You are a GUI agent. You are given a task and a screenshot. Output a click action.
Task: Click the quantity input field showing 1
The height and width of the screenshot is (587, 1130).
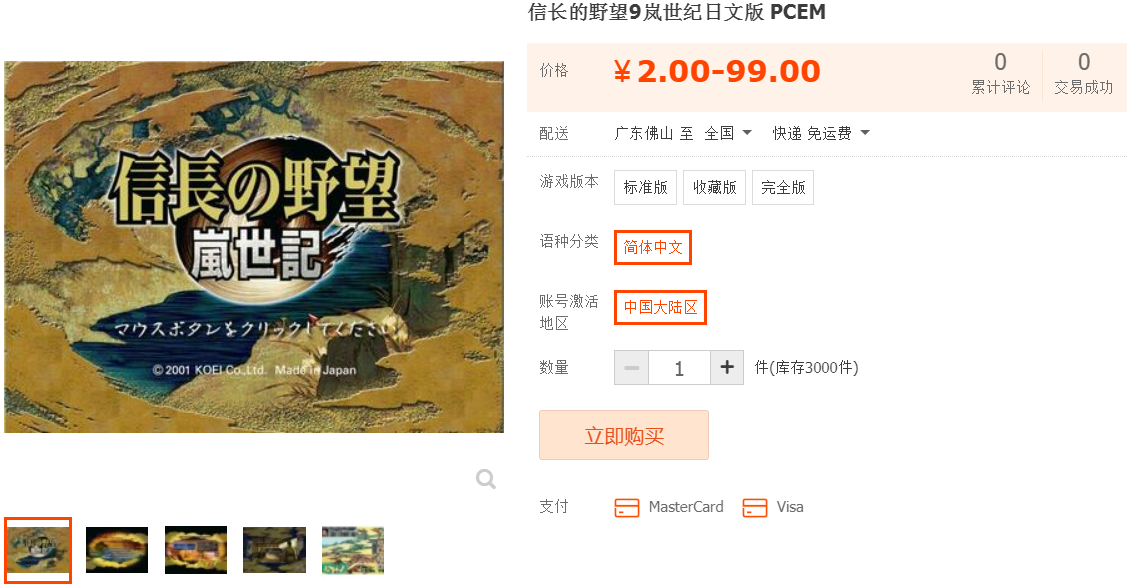(x=680, y=367)
